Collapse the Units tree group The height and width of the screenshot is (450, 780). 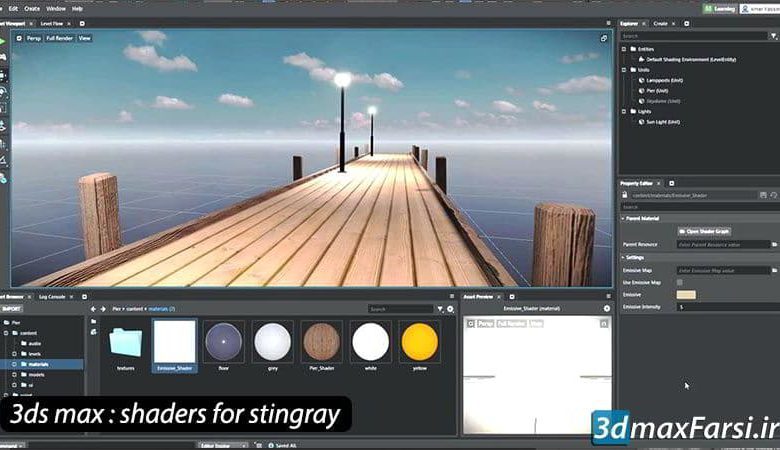(x=624, y=70)
